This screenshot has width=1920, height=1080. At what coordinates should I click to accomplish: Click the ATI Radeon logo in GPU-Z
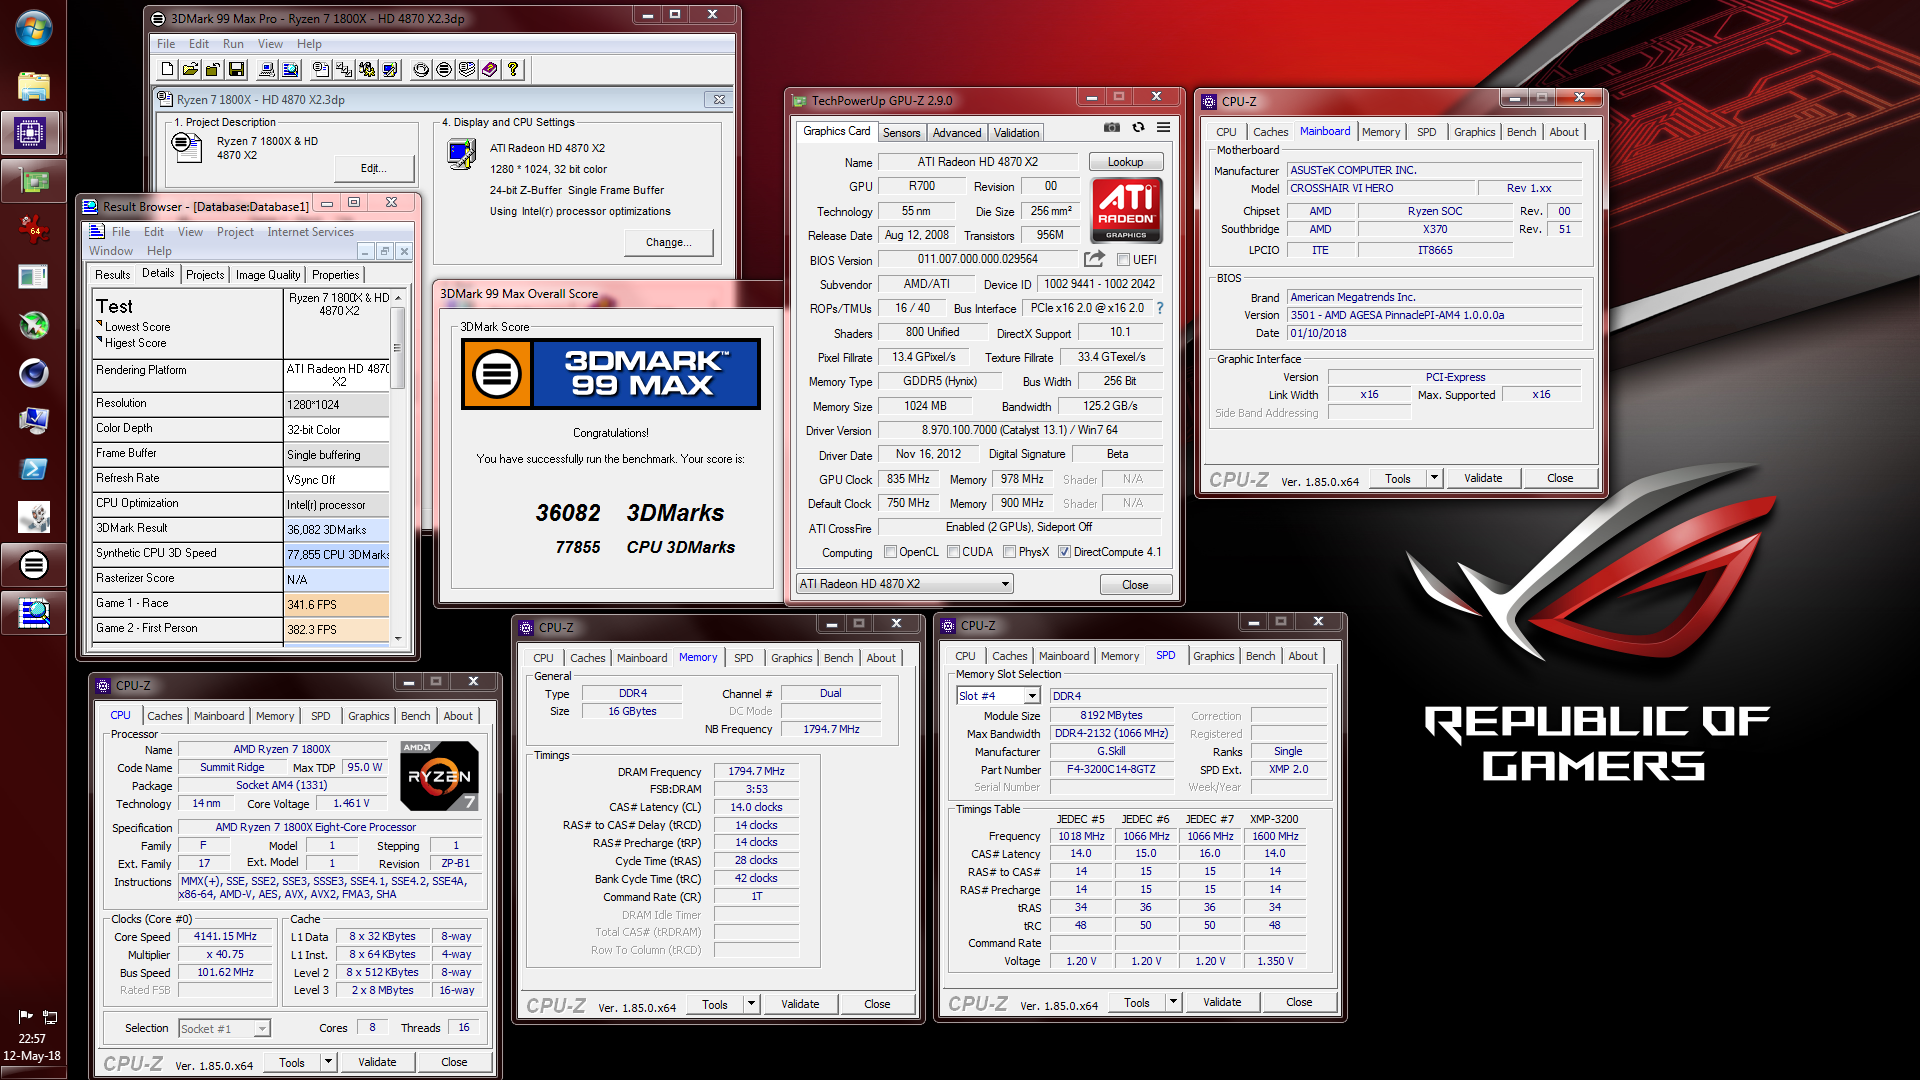pos(1126,210)
